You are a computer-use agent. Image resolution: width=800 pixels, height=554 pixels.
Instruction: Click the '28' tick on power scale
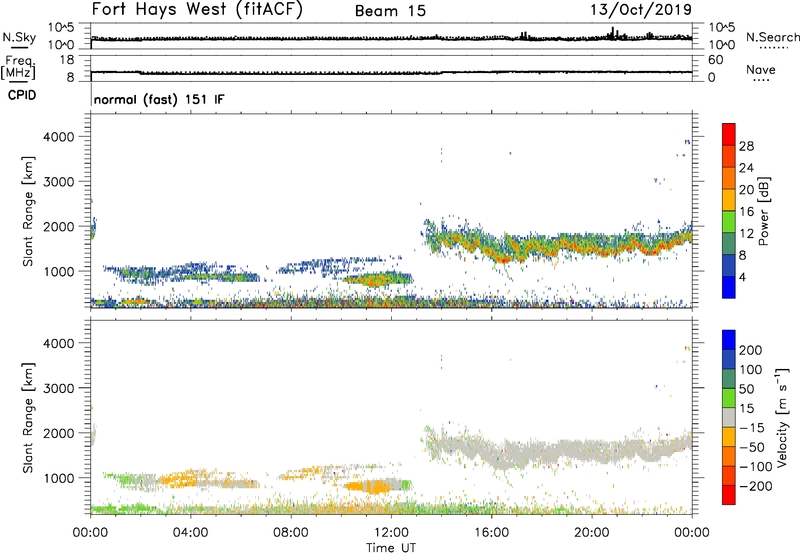(x=746, y=146)
